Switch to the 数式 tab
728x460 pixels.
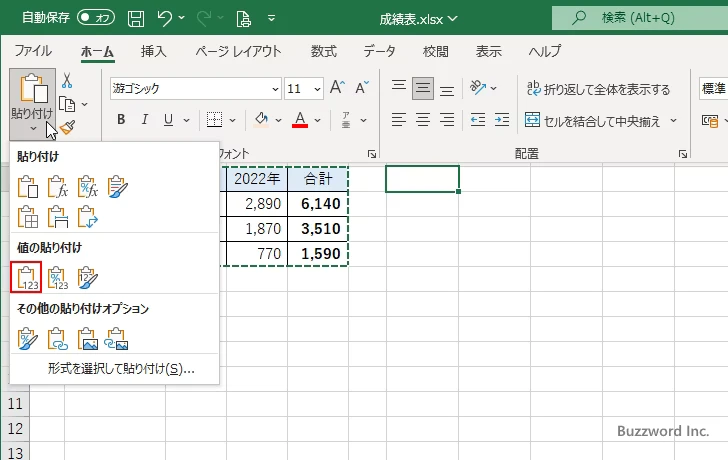click(x=324, y=51)
